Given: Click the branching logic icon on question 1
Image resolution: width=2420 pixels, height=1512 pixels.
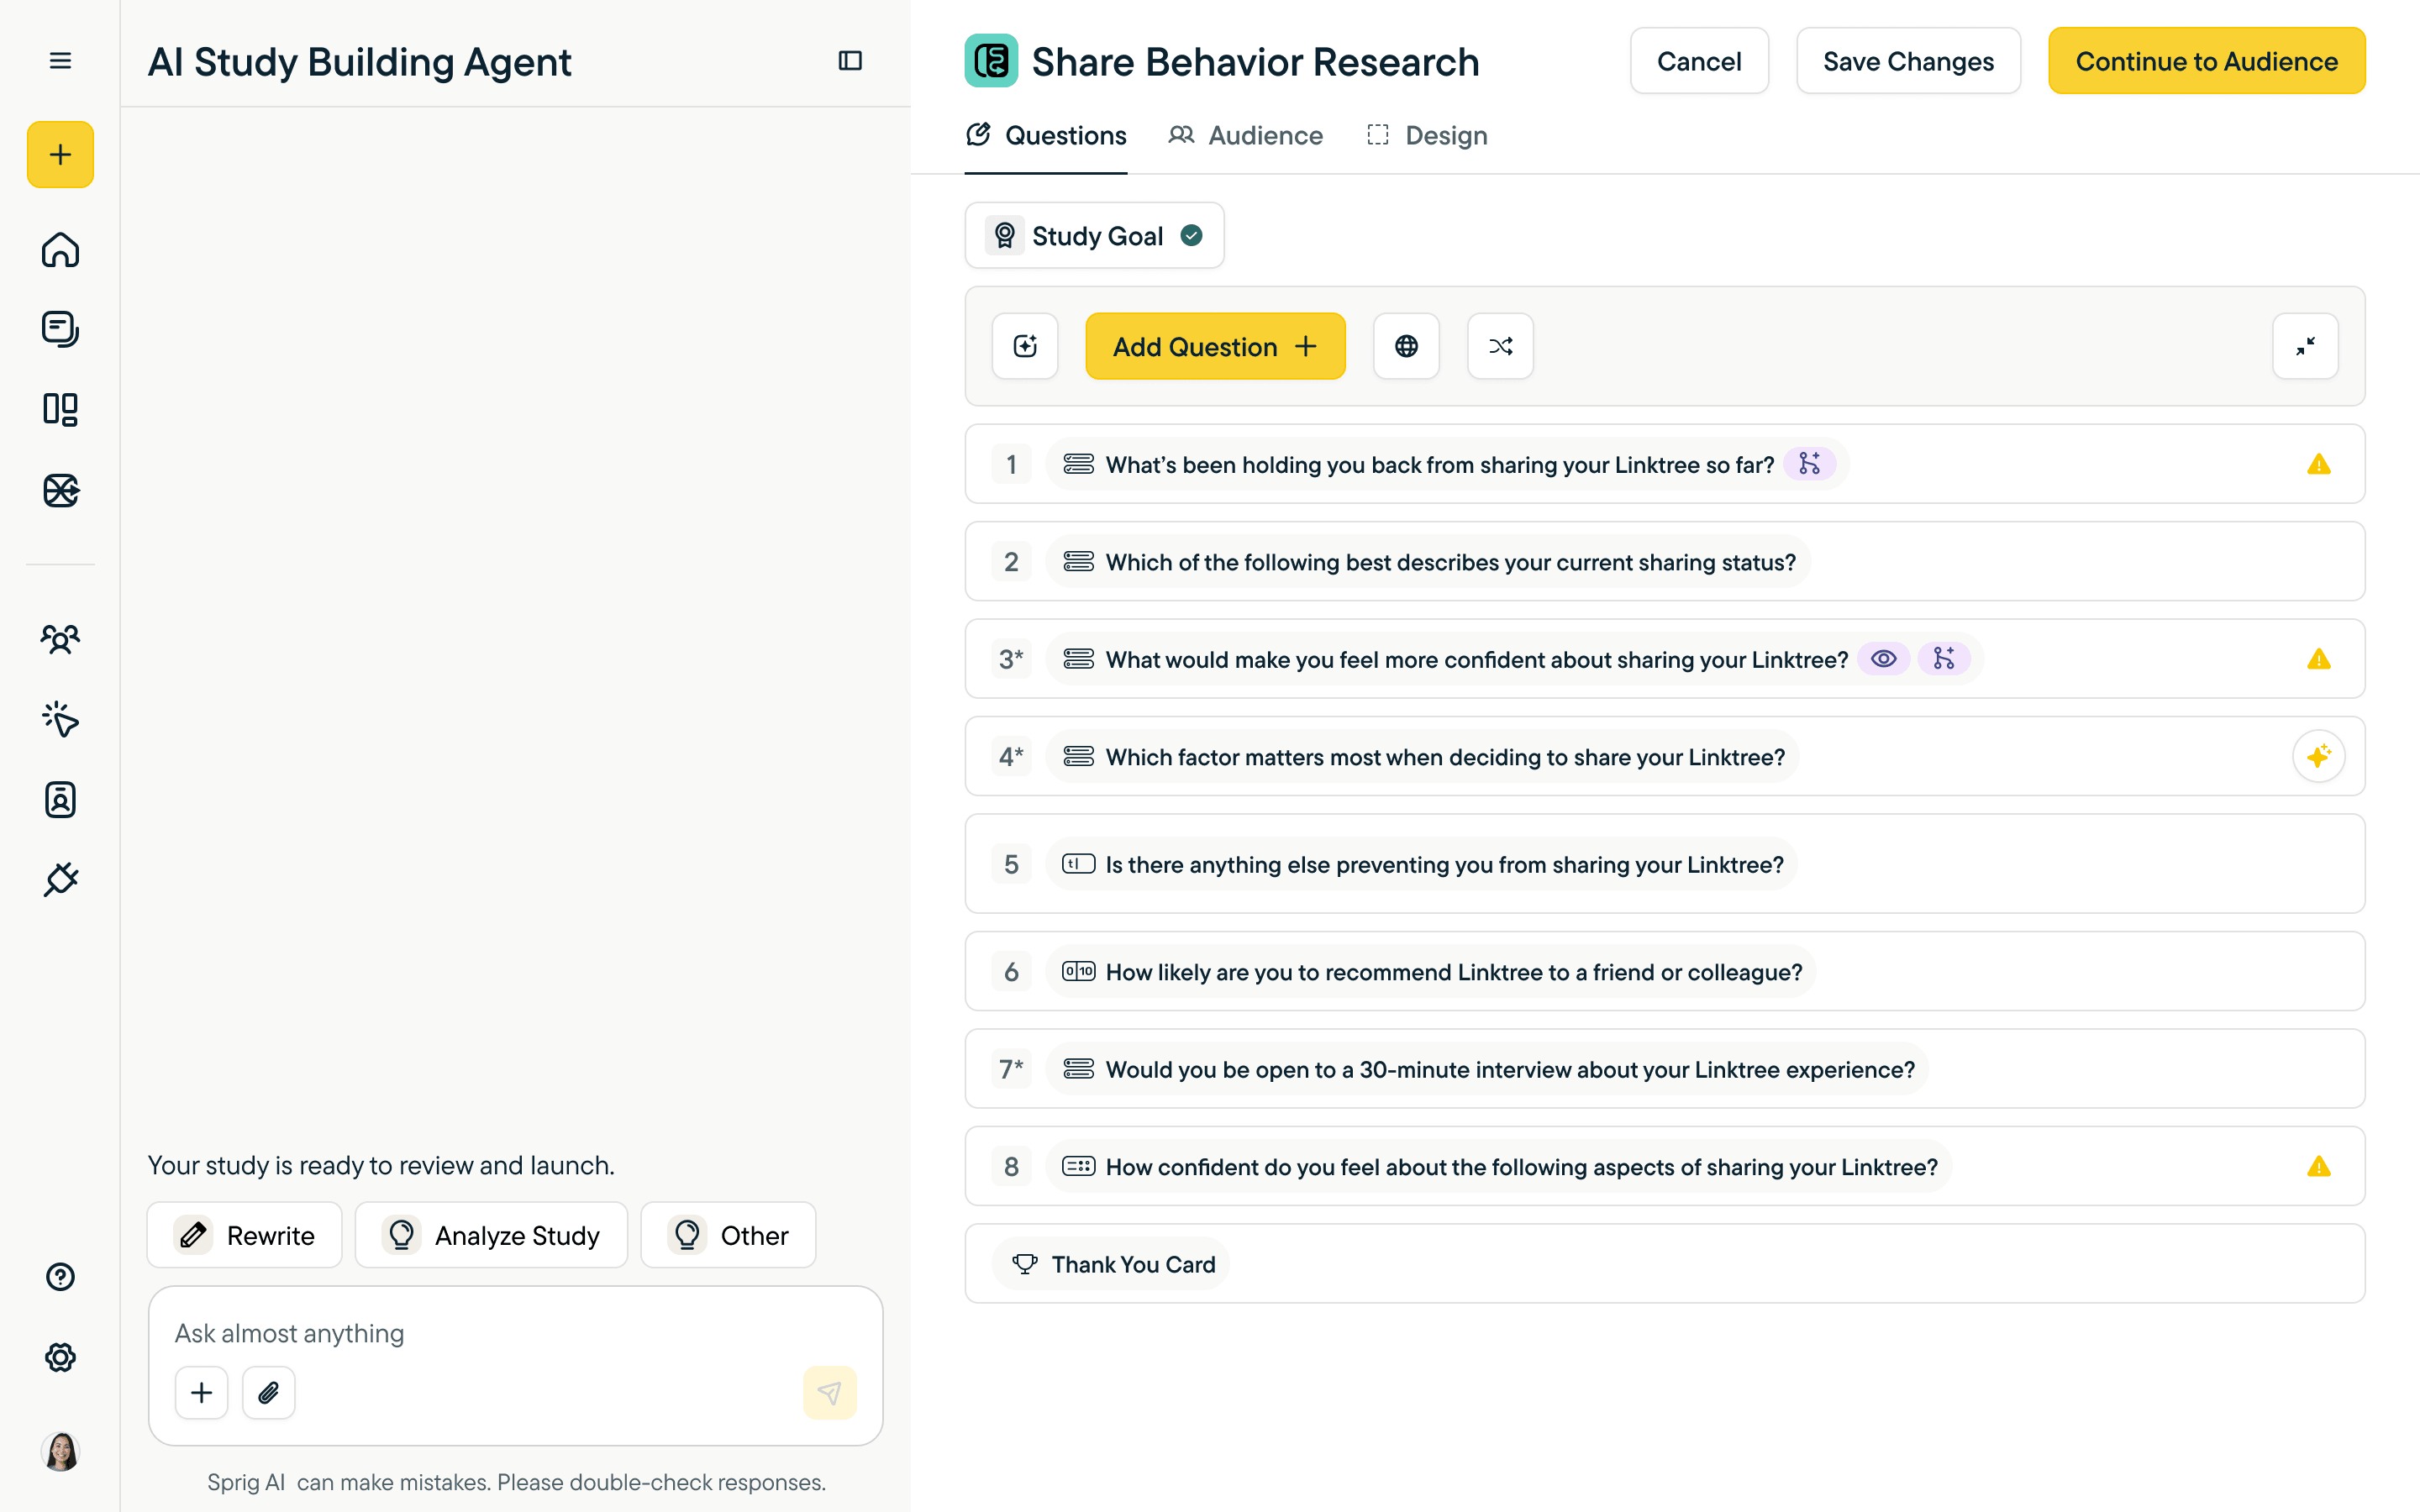Looking at the screenshot, I should [x=1809, y=464].
